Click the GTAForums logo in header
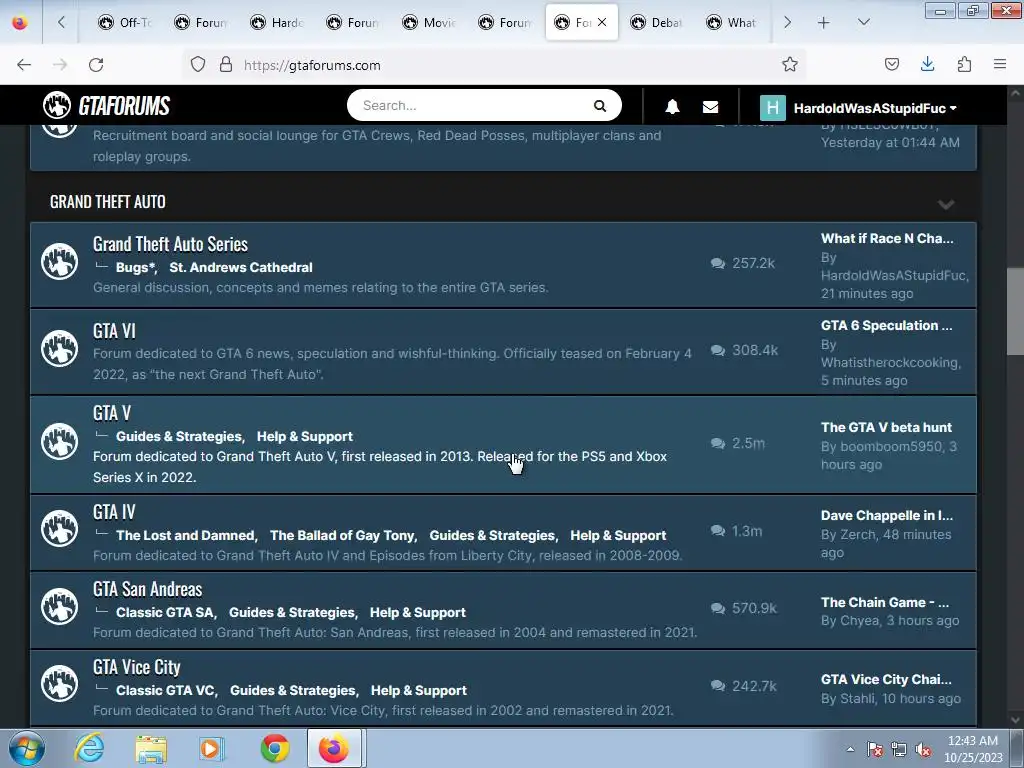The image size is (1024, 768). 106,106
